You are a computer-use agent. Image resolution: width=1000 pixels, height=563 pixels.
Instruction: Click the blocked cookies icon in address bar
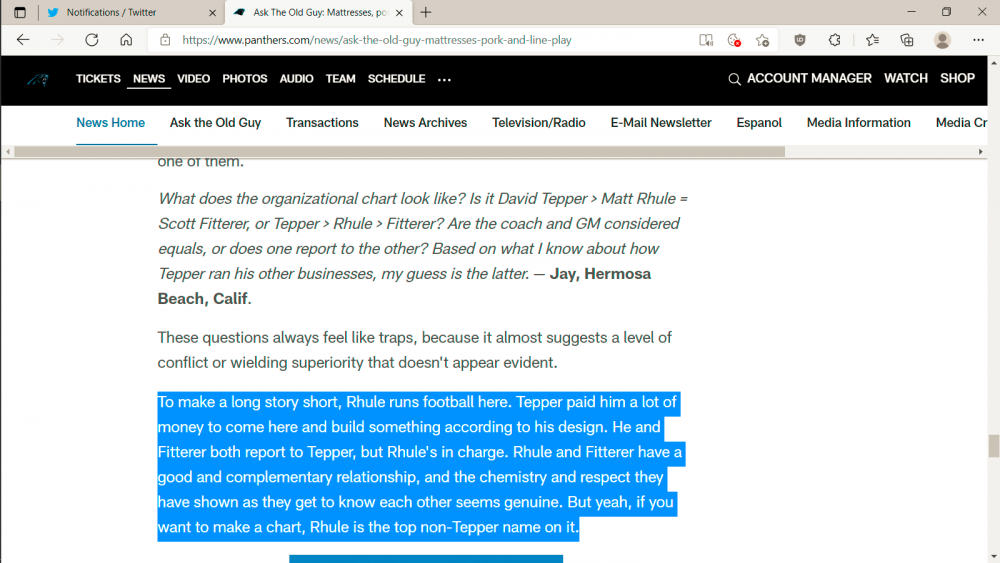point(734,40)
